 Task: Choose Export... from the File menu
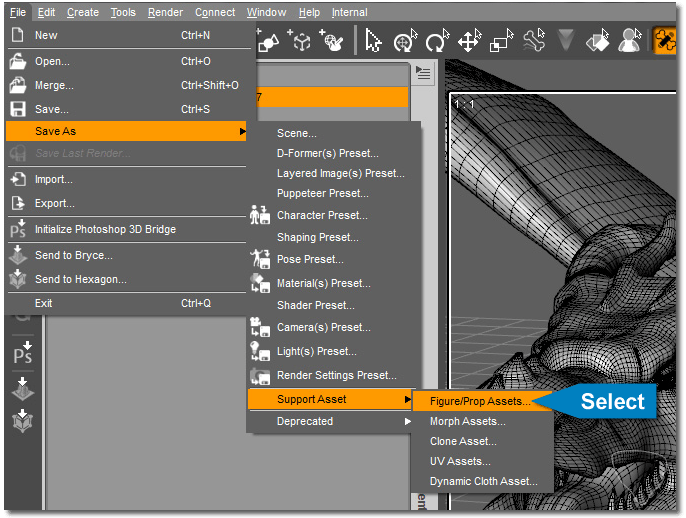click(126, 203)
